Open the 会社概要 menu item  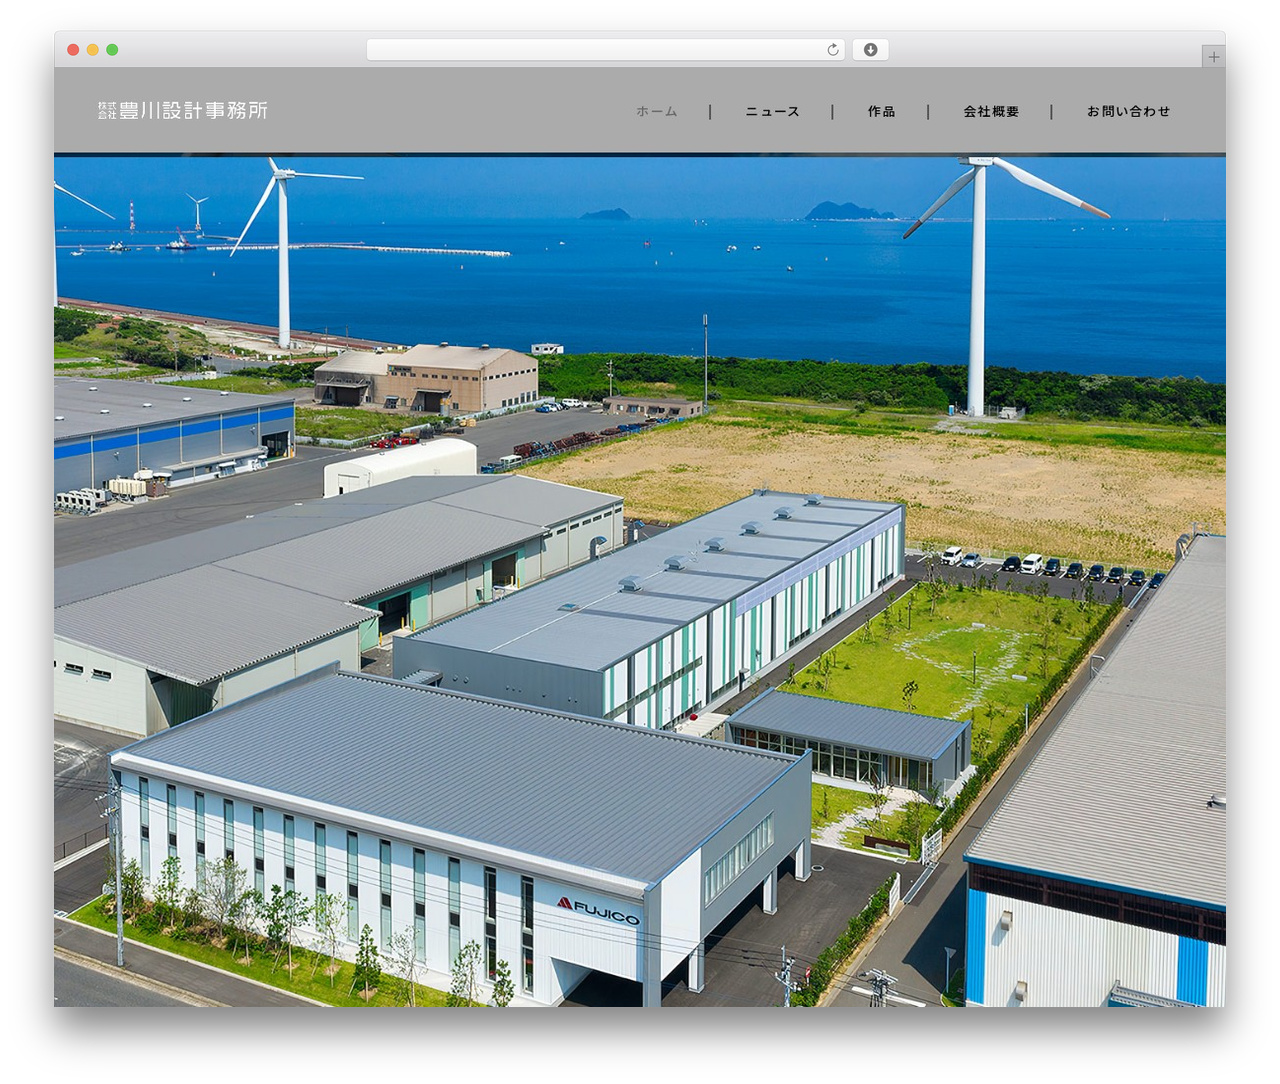coord(991,112)
